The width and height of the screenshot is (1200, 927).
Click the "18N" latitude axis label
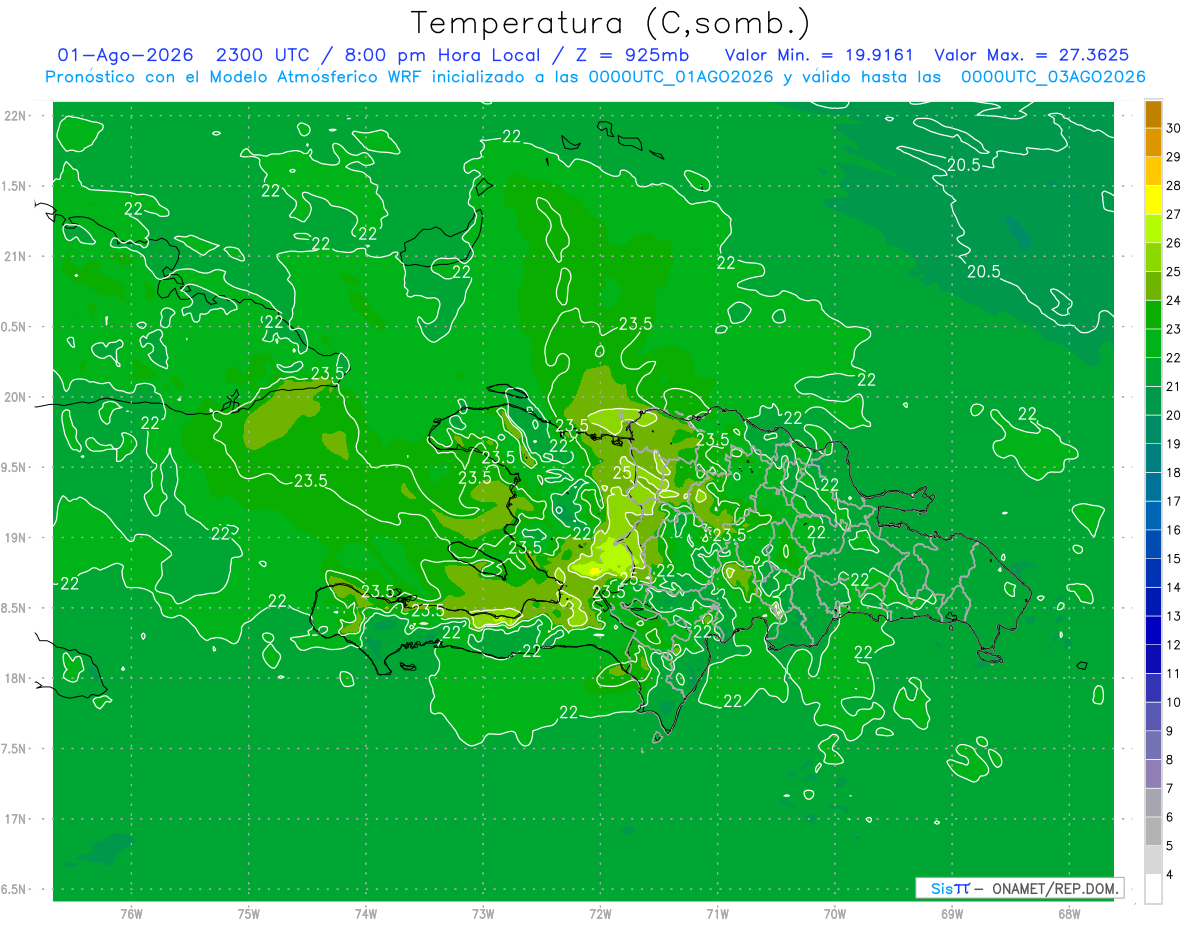(x=17, y=678)
